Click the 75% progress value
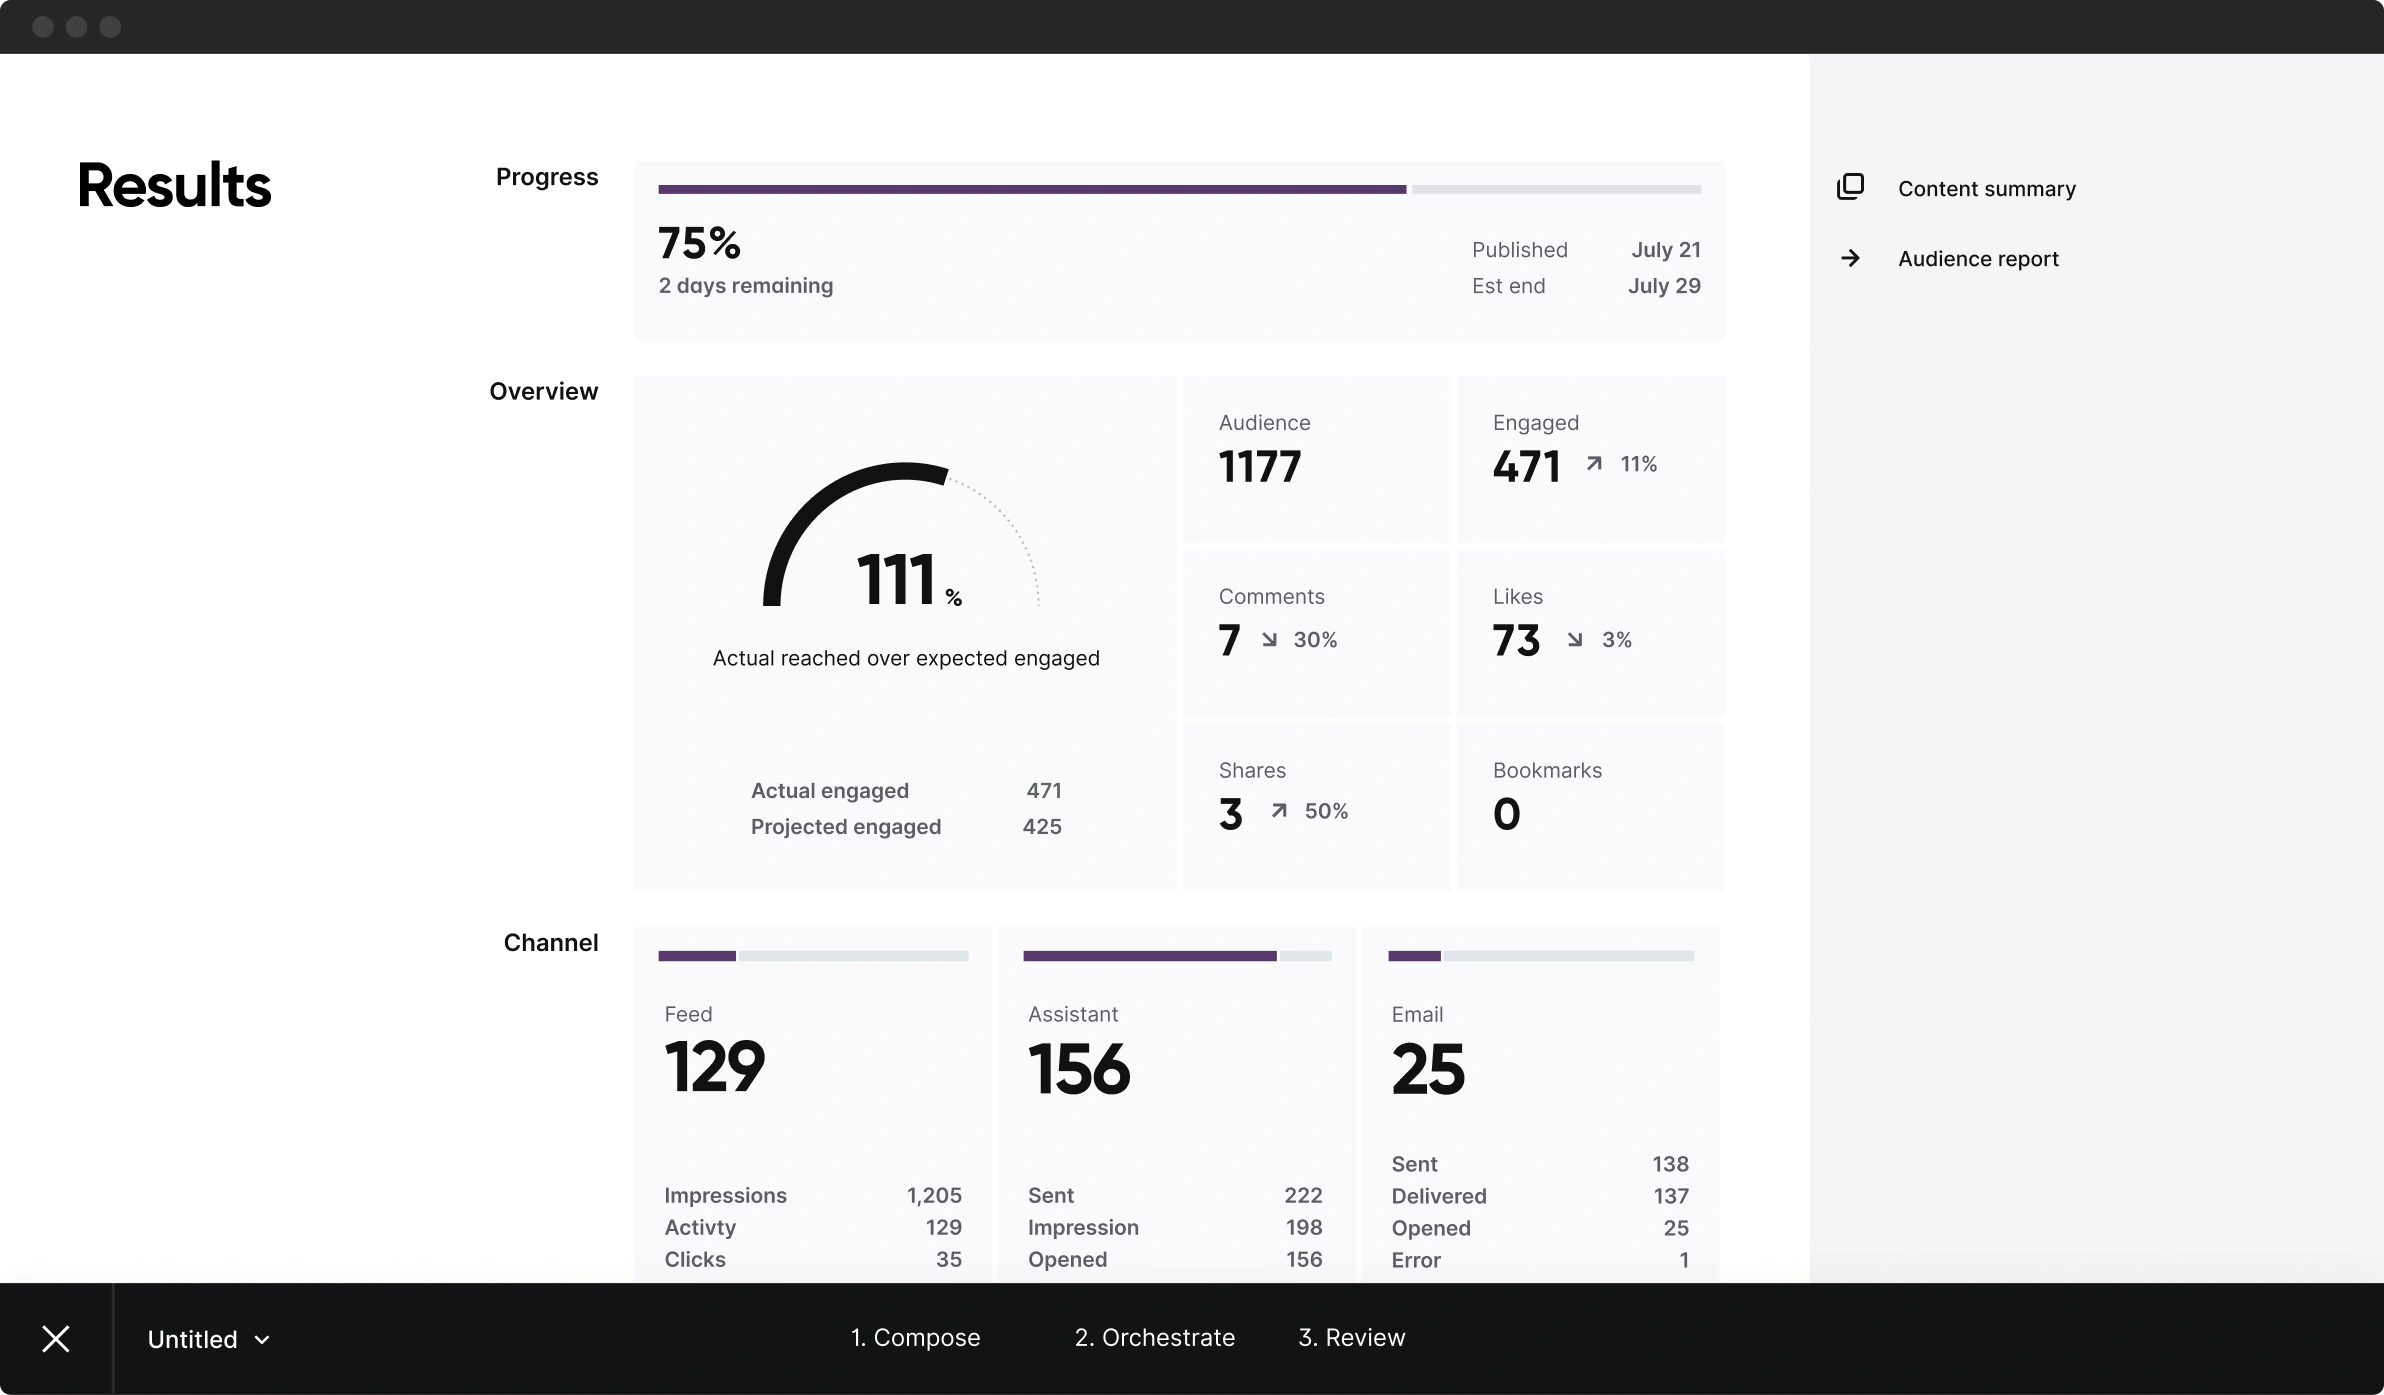This screenshot has width=2384, height=1395. click(x=699, y=243)
